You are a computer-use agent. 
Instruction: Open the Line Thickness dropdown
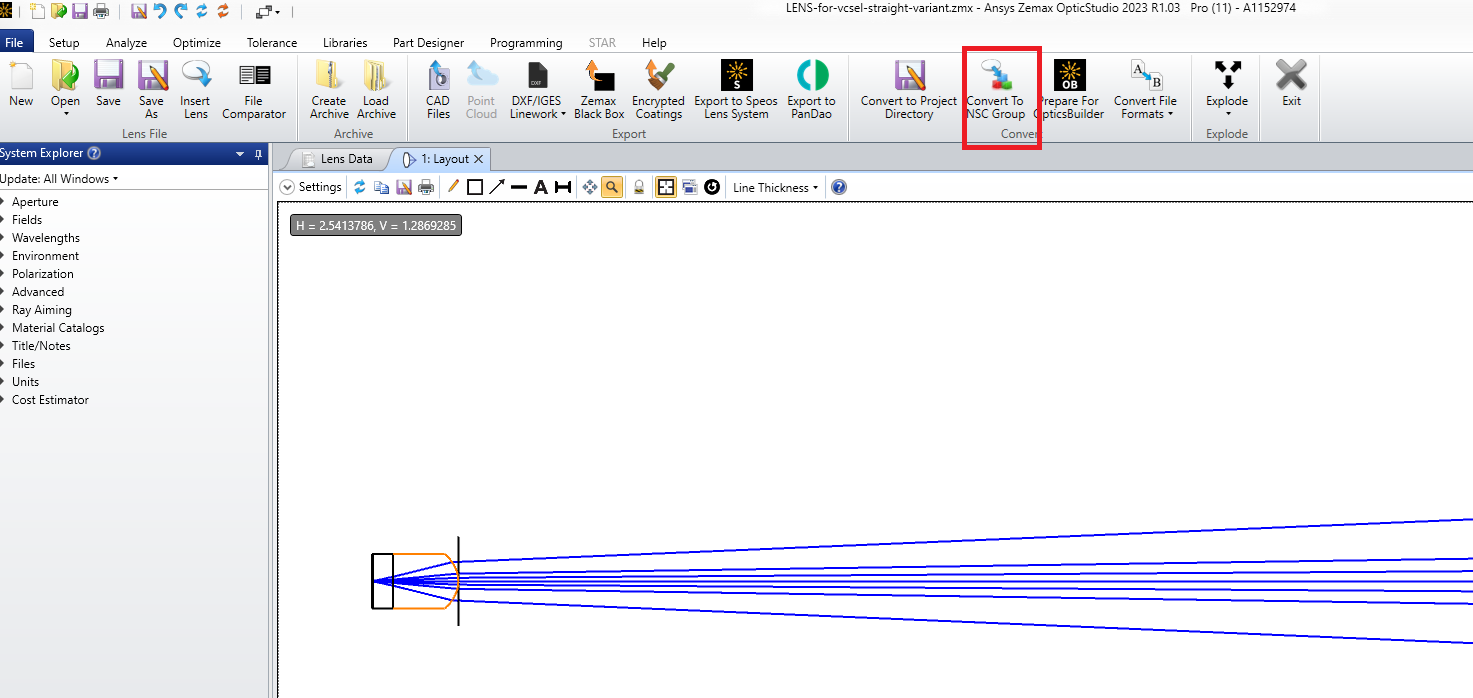775,187
